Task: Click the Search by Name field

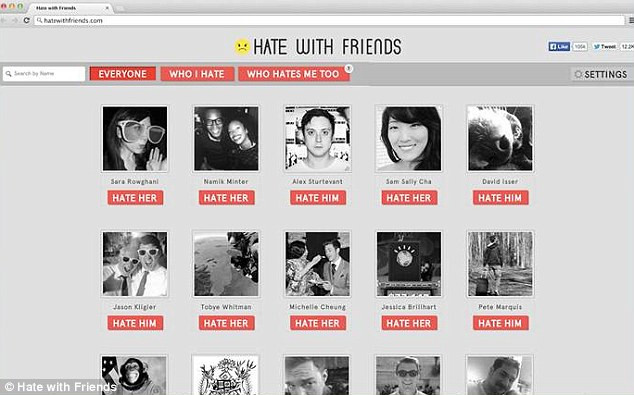Action: pos(44,74)
